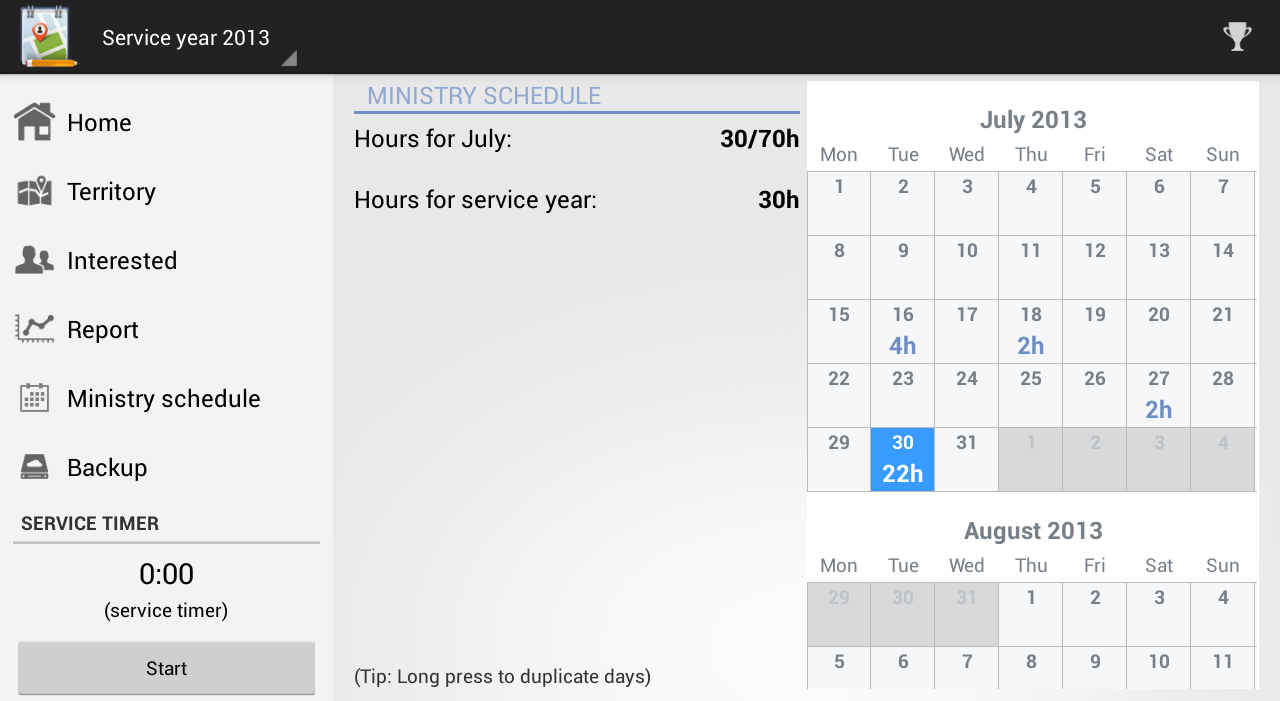Screen dimensions: 1280x701
Task: Select the Interested people icon
Action: click(x=34, y=260)
